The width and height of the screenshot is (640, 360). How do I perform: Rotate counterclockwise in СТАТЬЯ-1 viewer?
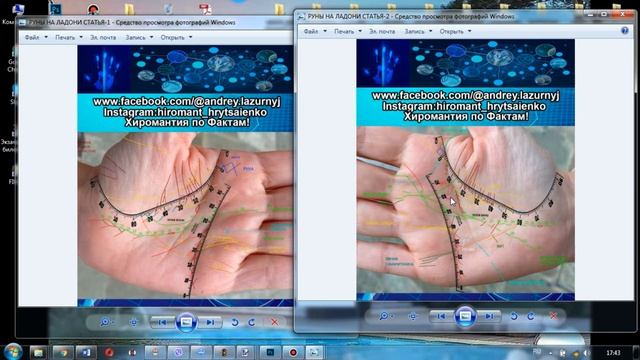coord(235,322)
